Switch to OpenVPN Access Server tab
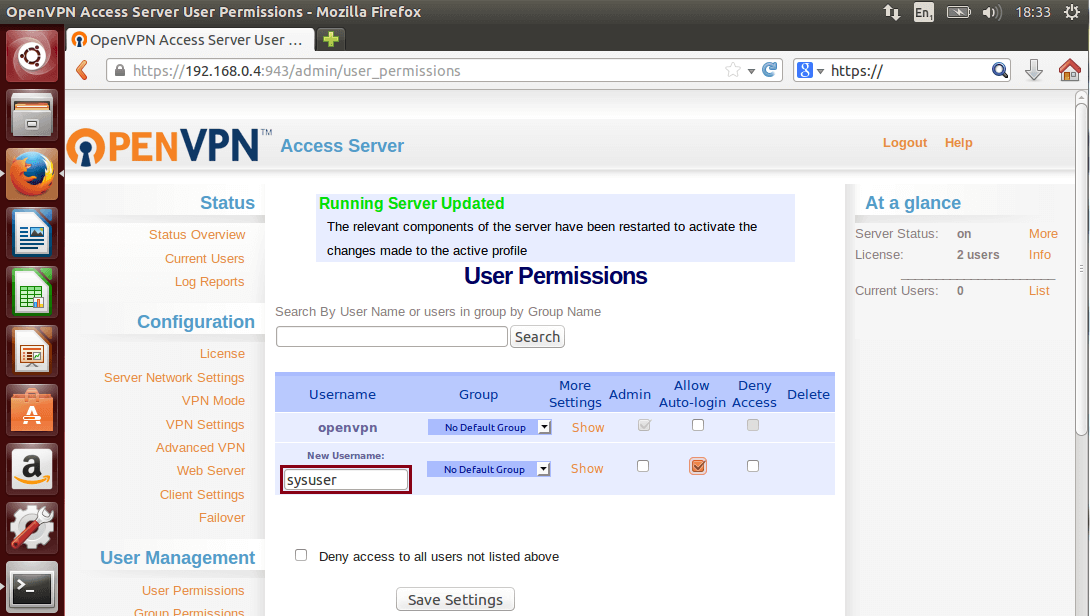Viewport: 1090px width, 616px height. 189,40
